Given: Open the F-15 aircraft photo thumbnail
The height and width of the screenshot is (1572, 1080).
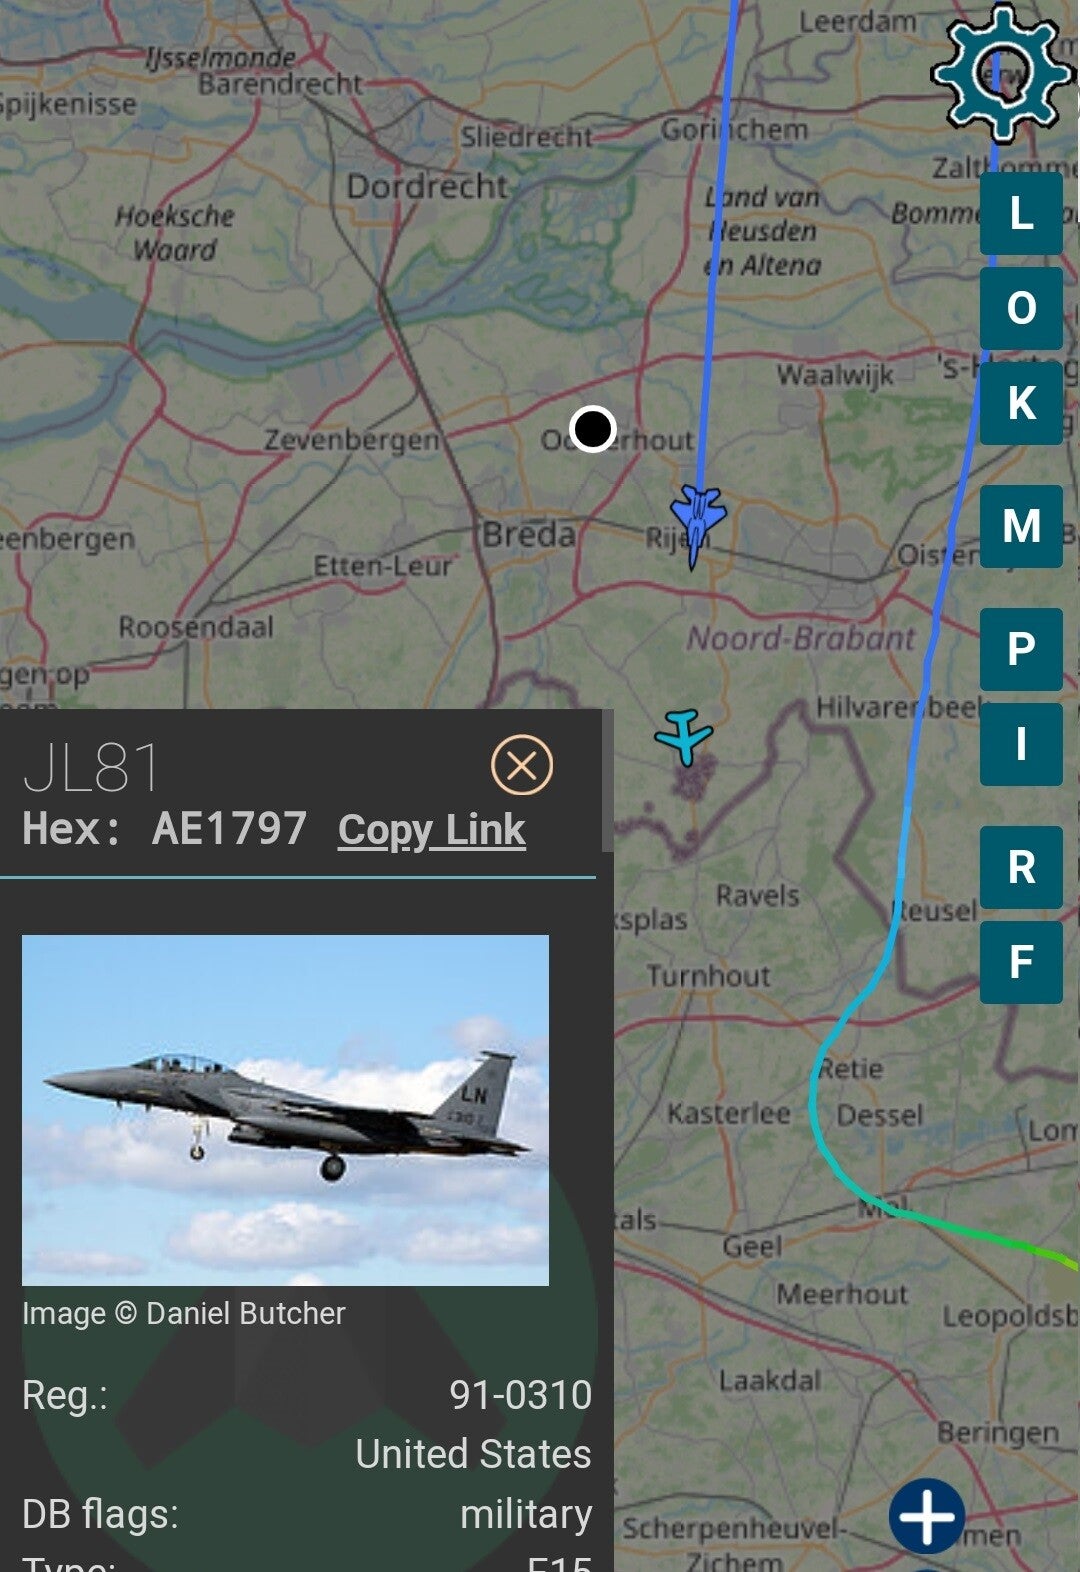Looking at the screenshot, I should 285,1110.
